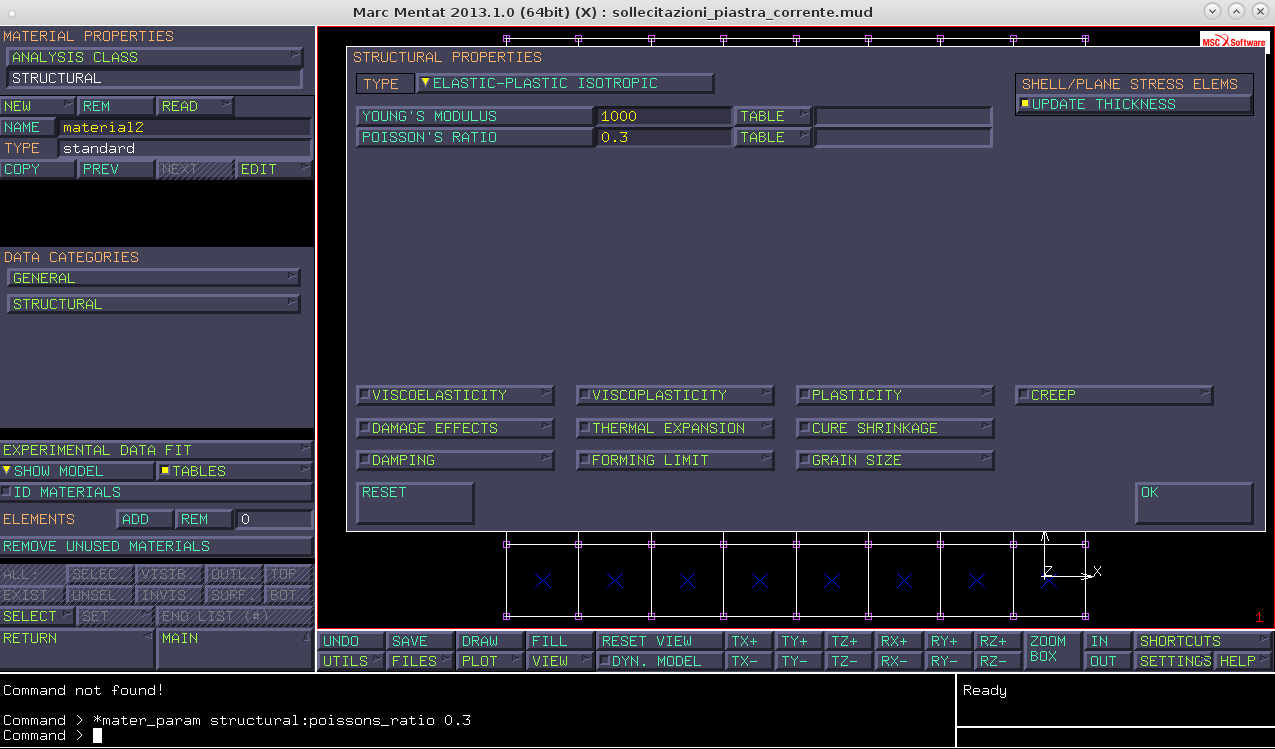Click COPY material button
Image resolution: width=1275 pixels, height=749 pixels.
[x=38, y=169]
